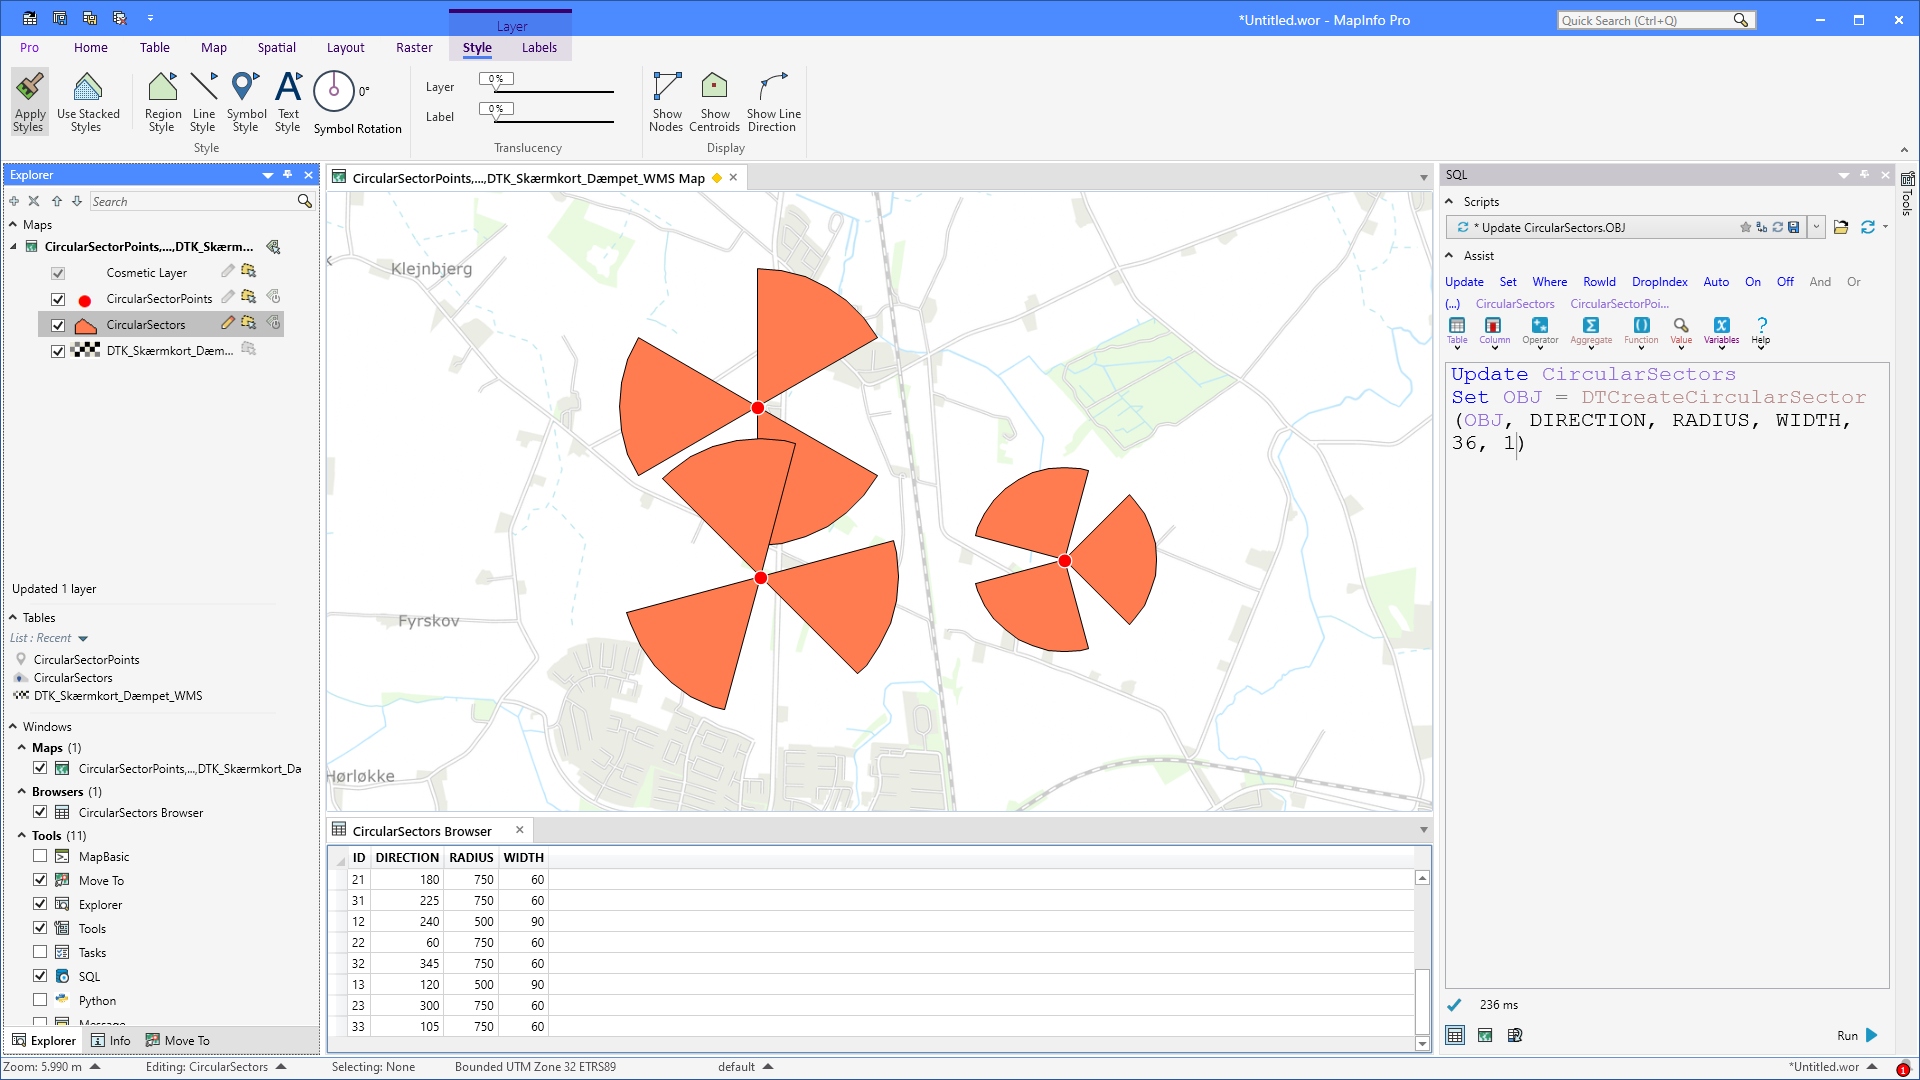The height and width of the screenshot is (1080, 1920).
Task: Collapse the Tables section in Explorer
Action: (x=14, y=617)
